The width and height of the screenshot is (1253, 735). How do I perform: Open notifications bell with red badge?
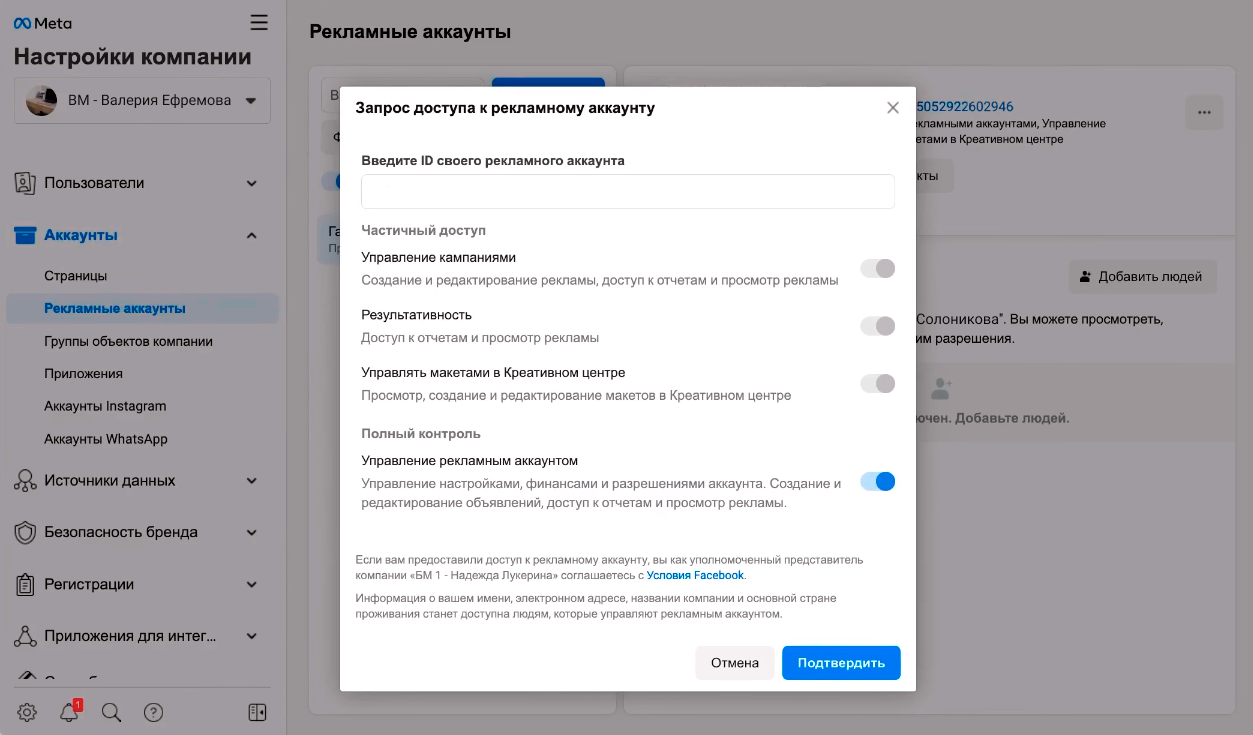[x=70, y=712]
